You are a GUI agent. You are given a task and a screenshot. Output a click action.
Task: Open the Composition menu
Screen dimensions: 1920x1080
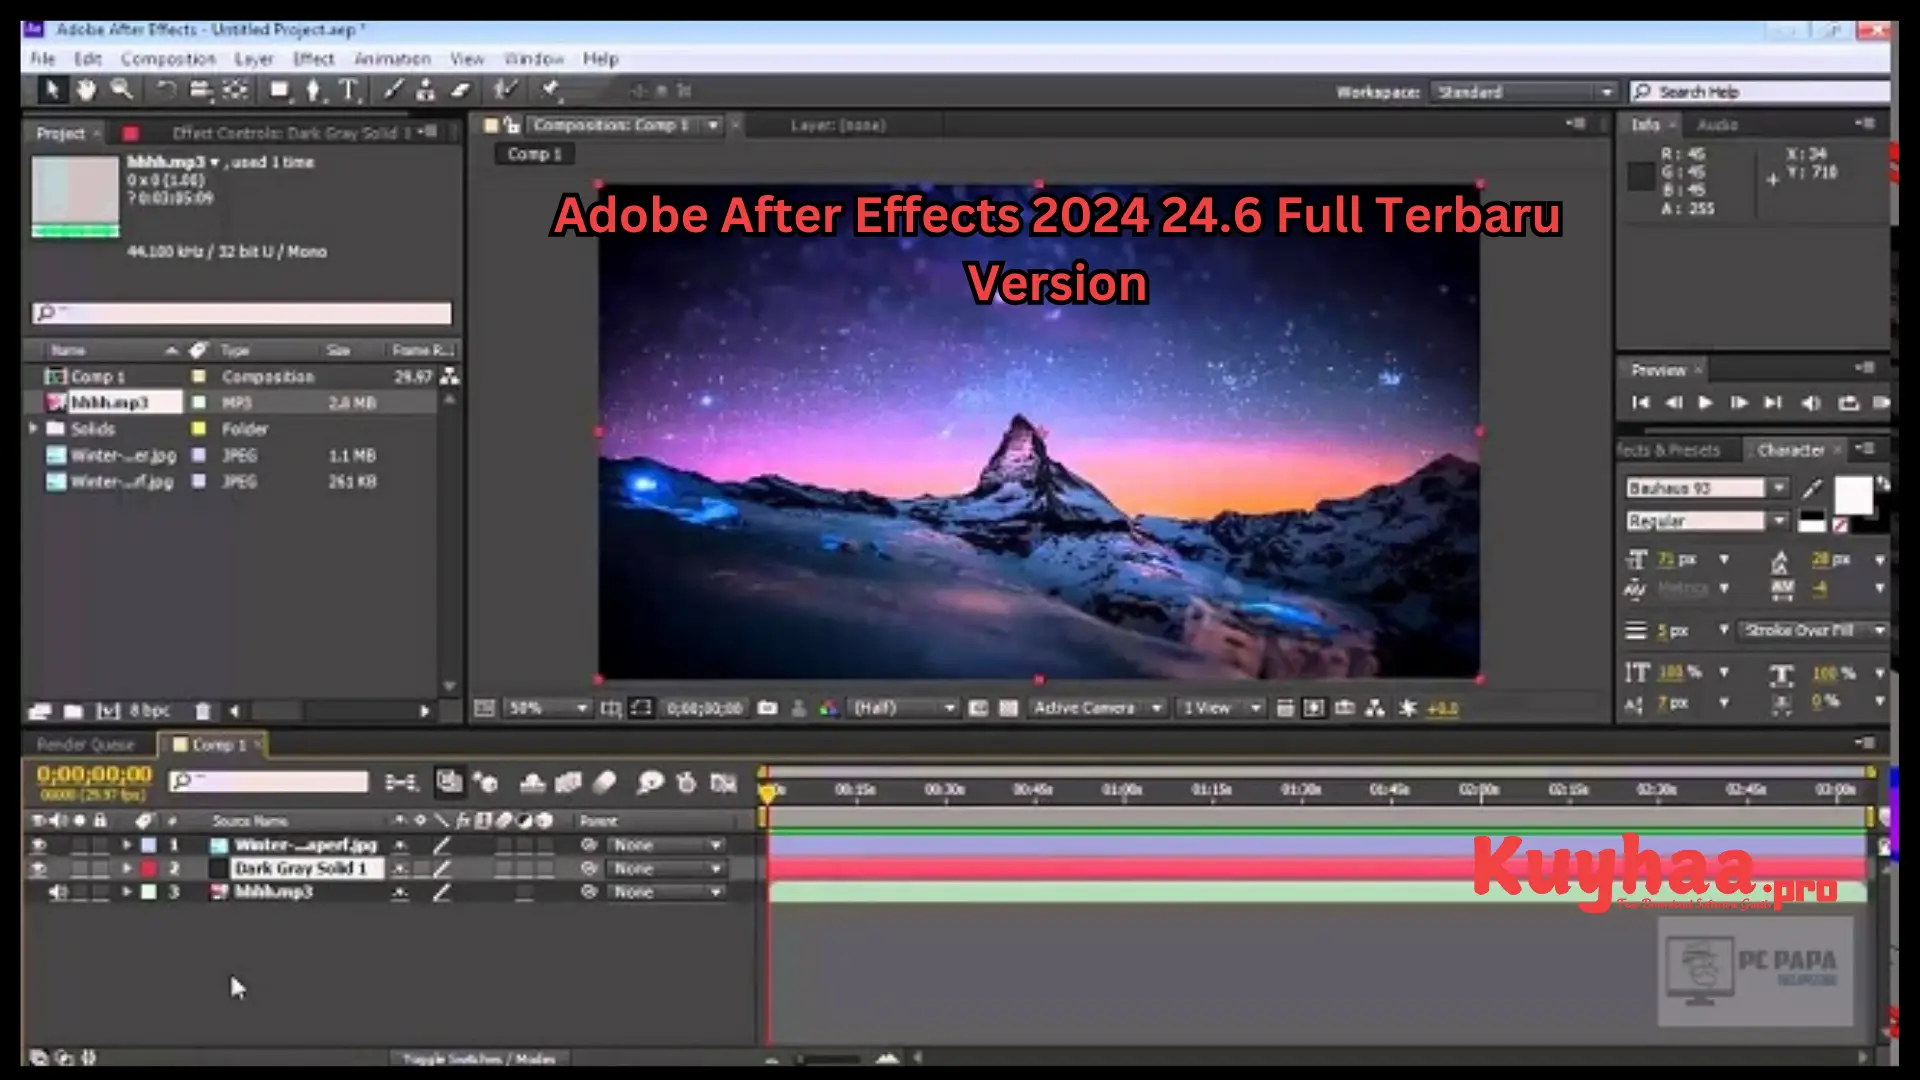click(x=168, y=58)
